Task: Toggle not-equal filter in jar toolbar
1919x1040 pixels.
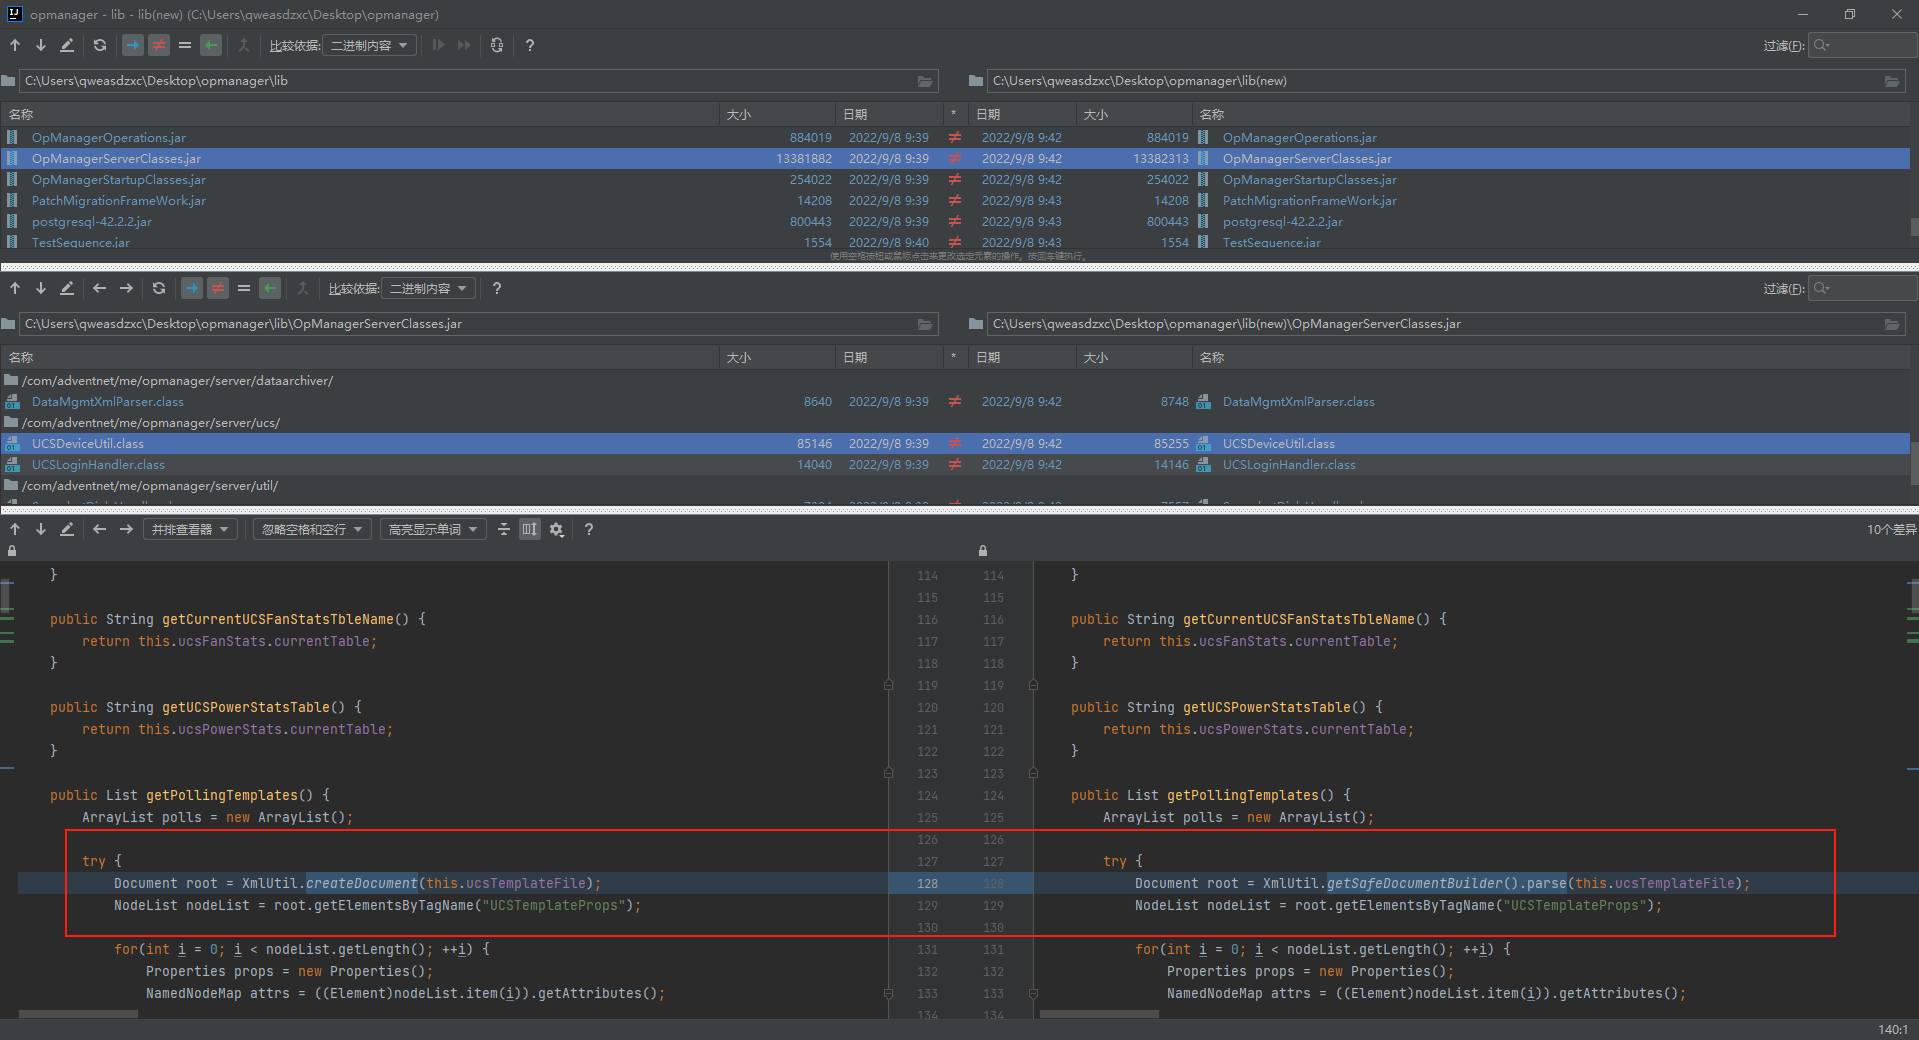Action: [218, 288]
